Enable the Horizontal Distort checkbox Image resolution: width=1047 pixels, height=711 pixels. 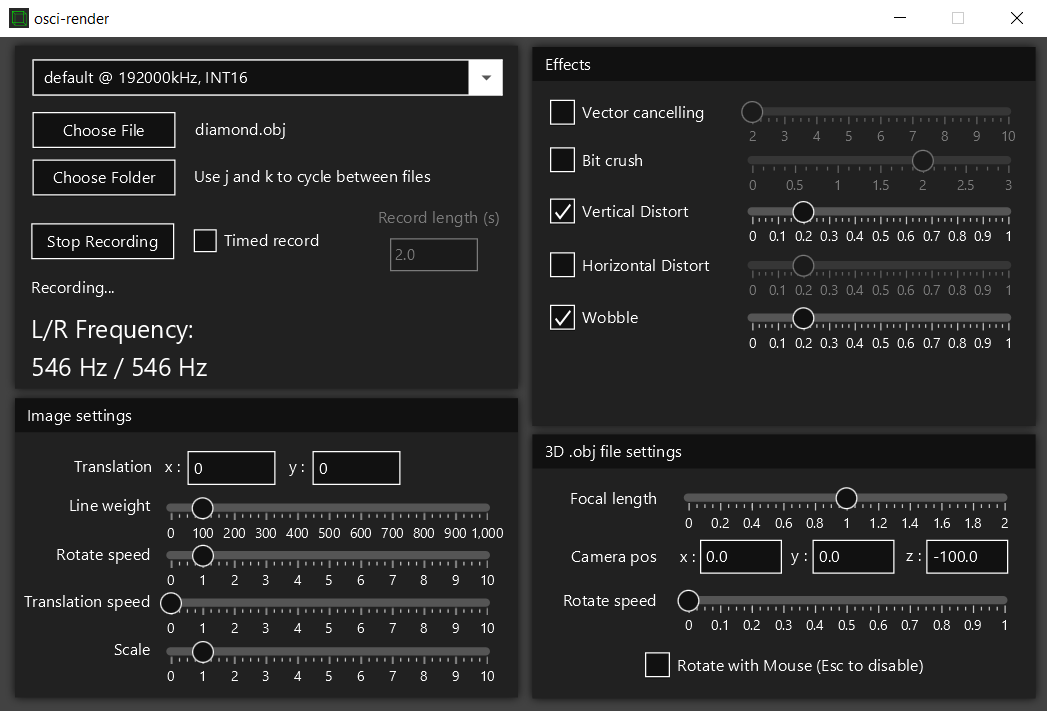coord(562,265)
